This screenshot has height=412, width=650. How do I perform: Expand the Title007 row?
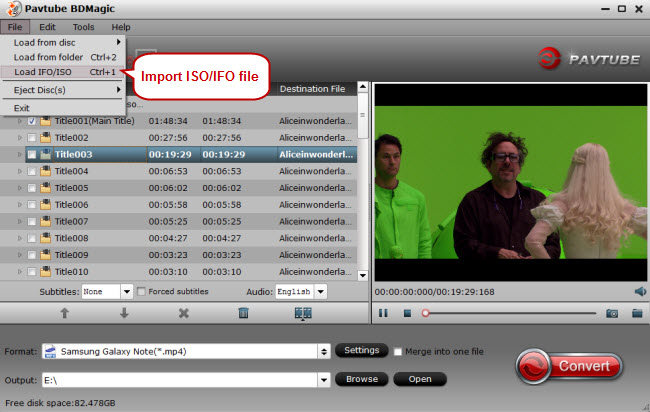point(19,221)
